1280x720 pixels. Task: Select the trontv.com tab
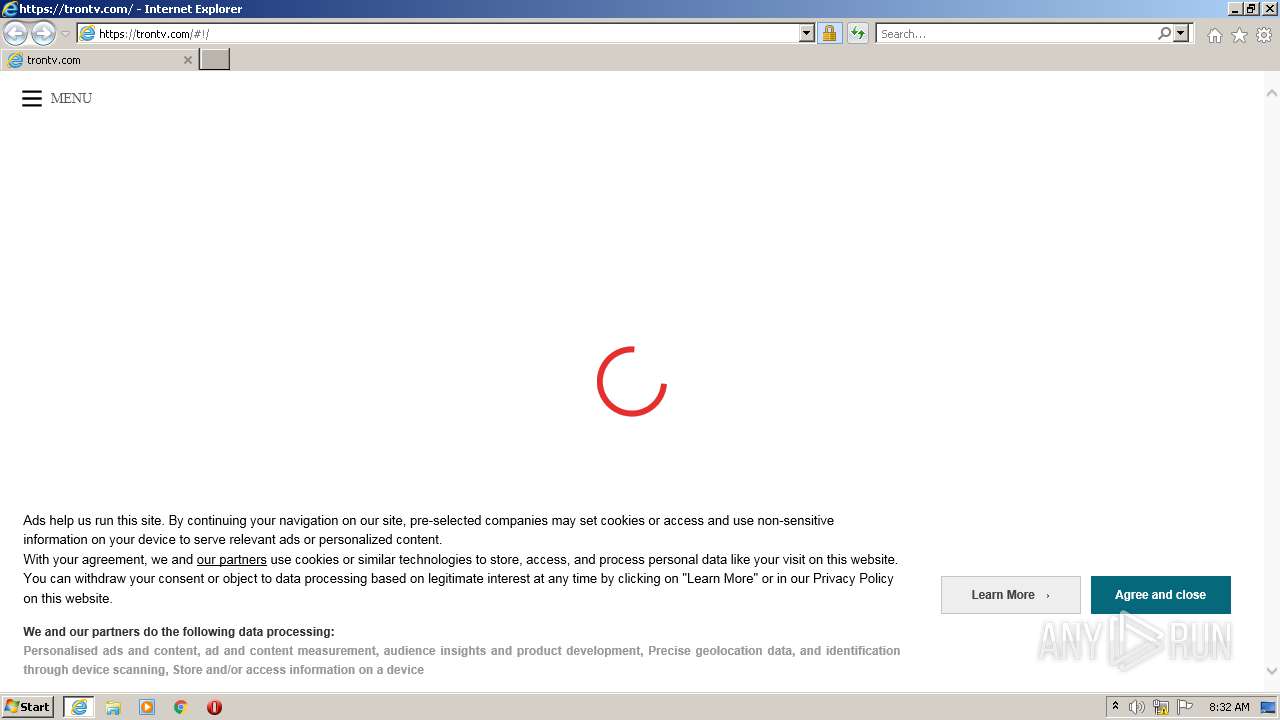pos(99,60)
